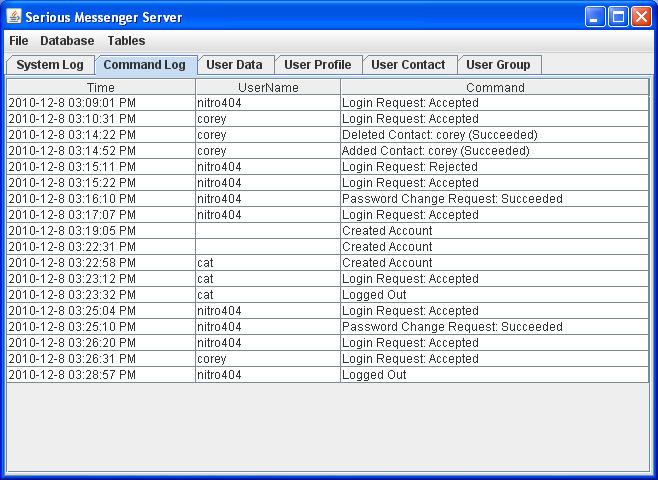
Task: Switch to the System Log tab
Action: pos(50,65)
